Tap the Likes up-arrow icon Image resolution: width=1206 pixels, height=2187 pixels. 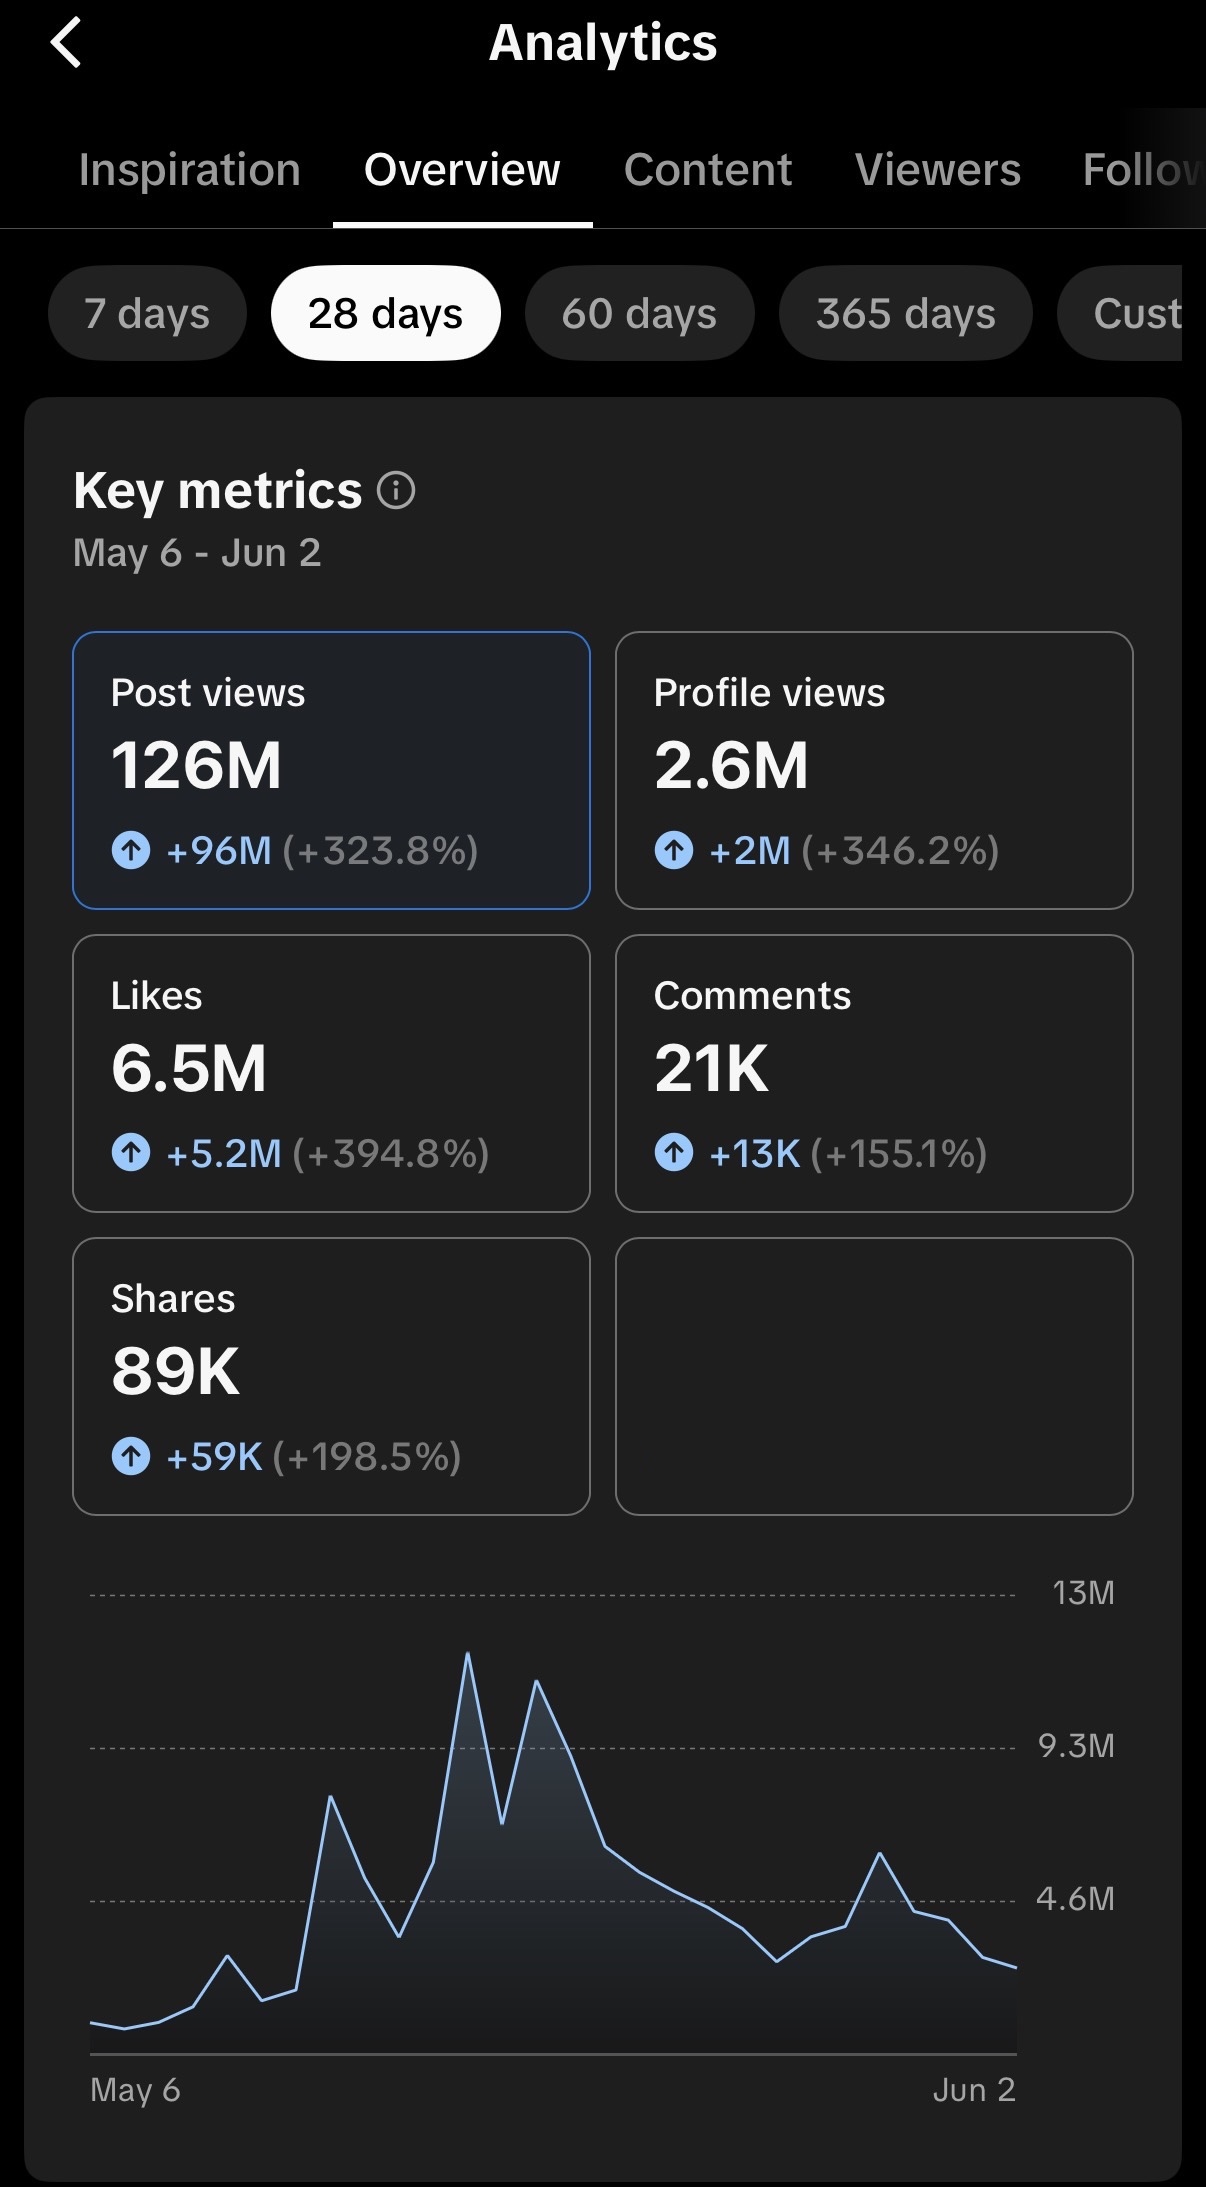(x=131, y=1153)
